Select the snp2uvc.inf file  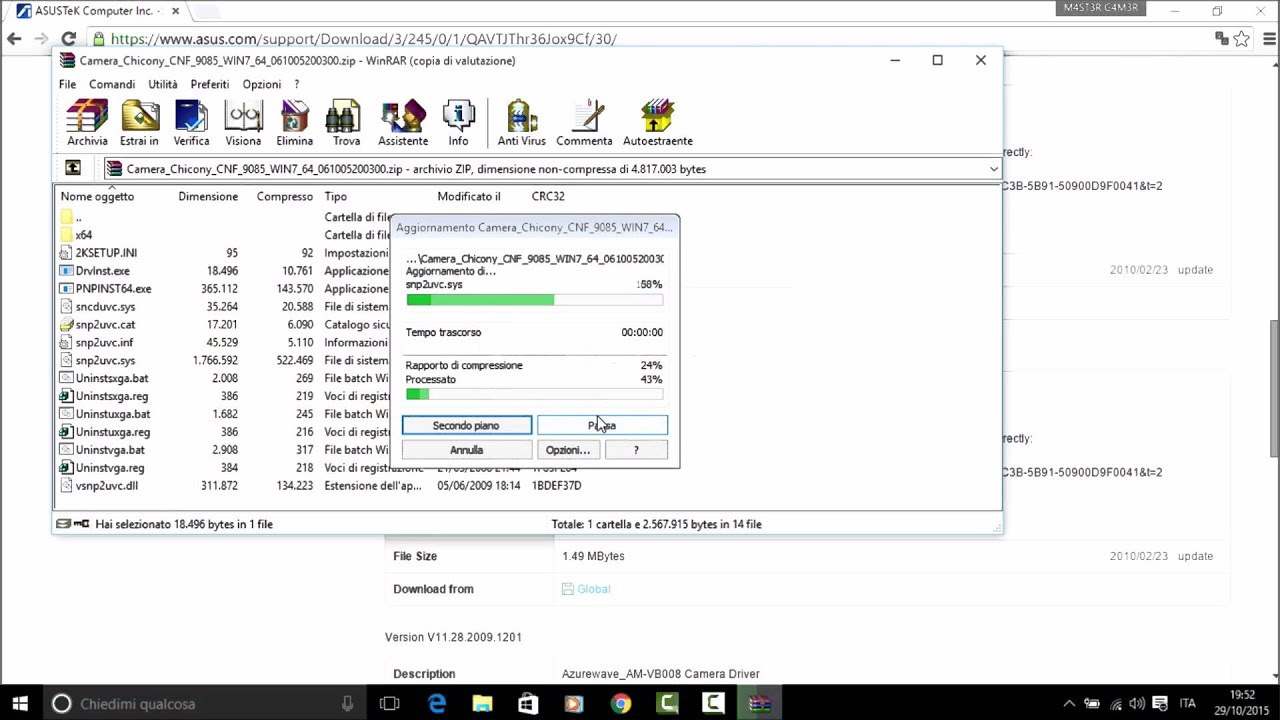pos(104,343)
